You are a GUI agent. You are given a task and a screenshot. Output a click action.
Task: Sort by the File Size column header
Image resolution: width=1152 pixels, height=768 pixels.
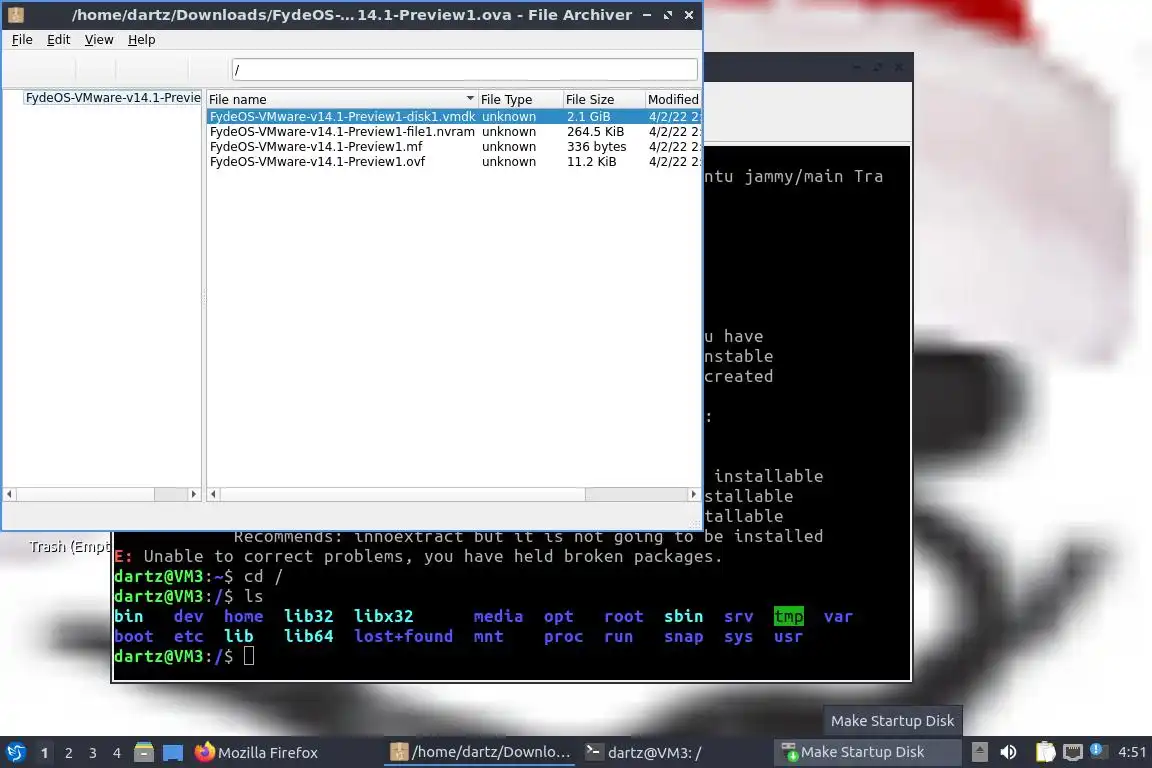[x=603, y=99]
